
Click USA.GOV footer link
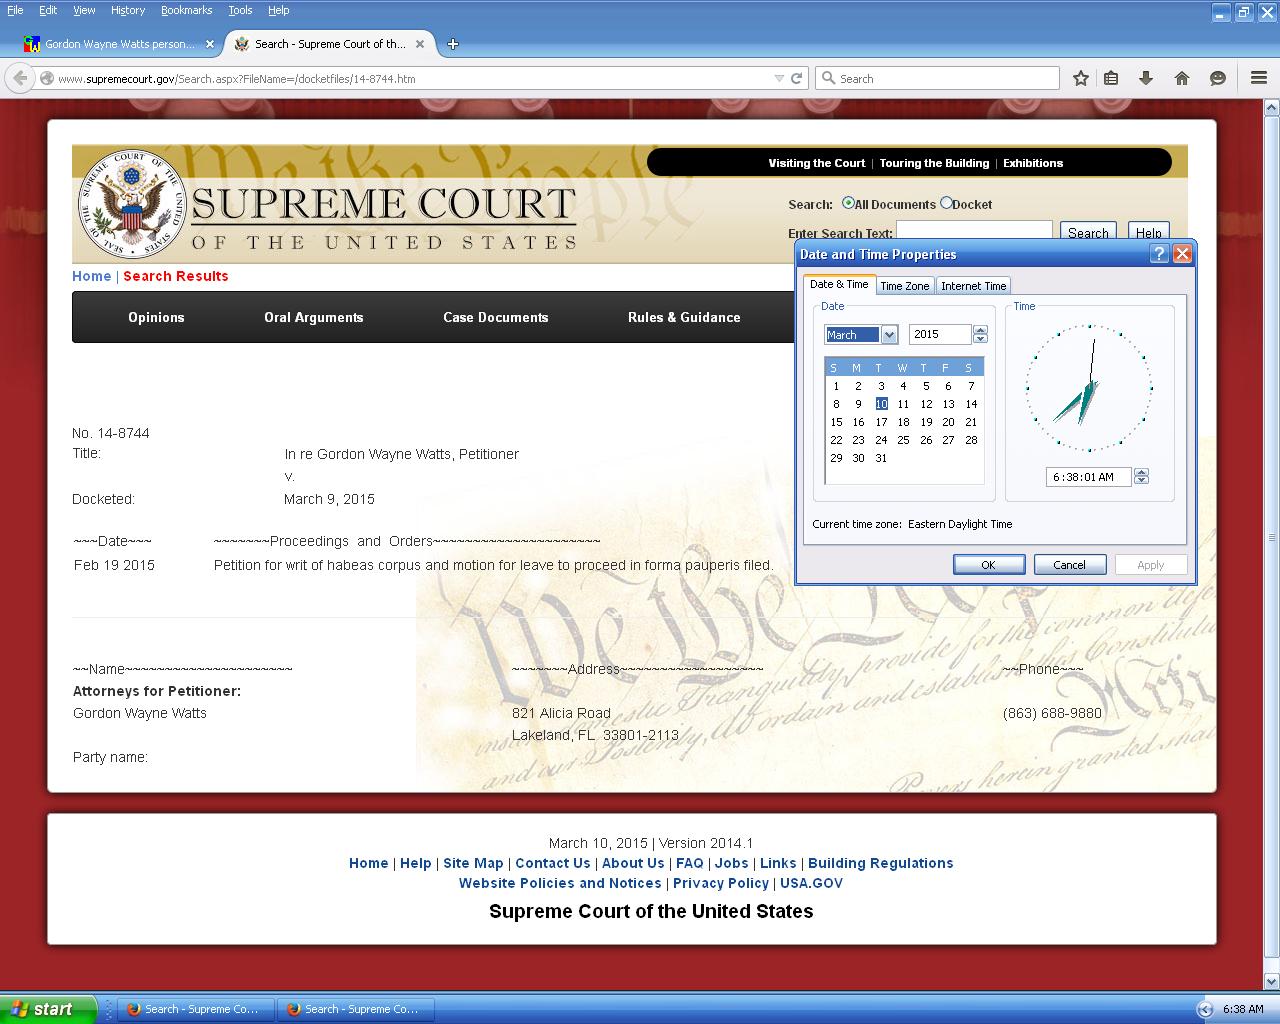pyautogui.click(x=811, y=883)
